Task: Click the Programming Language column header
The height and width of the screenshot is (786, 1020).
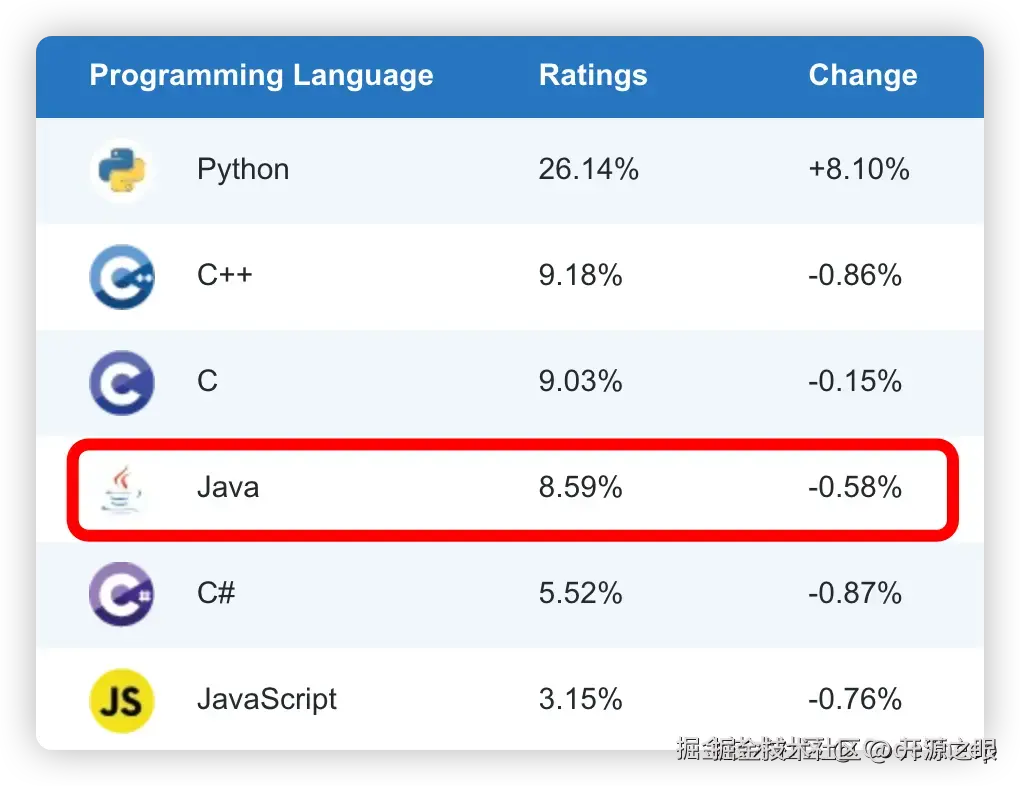Action: [261, 76]
